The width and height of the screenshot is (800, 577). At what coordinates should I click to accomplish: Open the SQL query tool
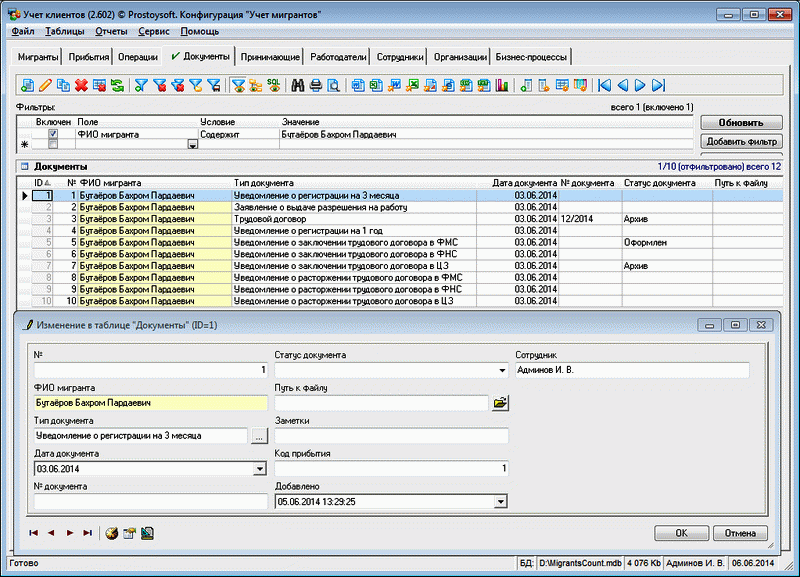tap(273, 86)
